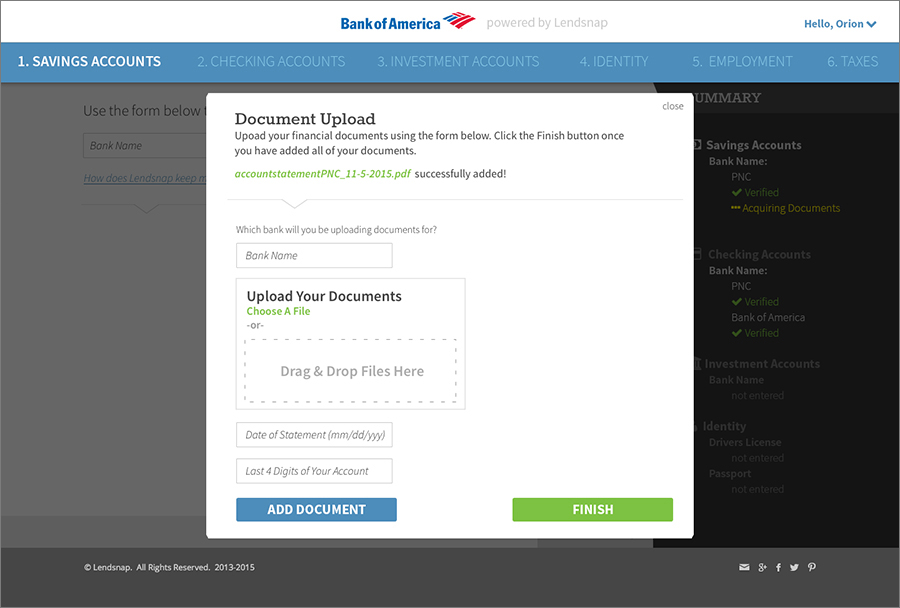Open the Investment Accounts tab
Image resolution: width=900 pixels, height=608 pixels.
[458, 62]
